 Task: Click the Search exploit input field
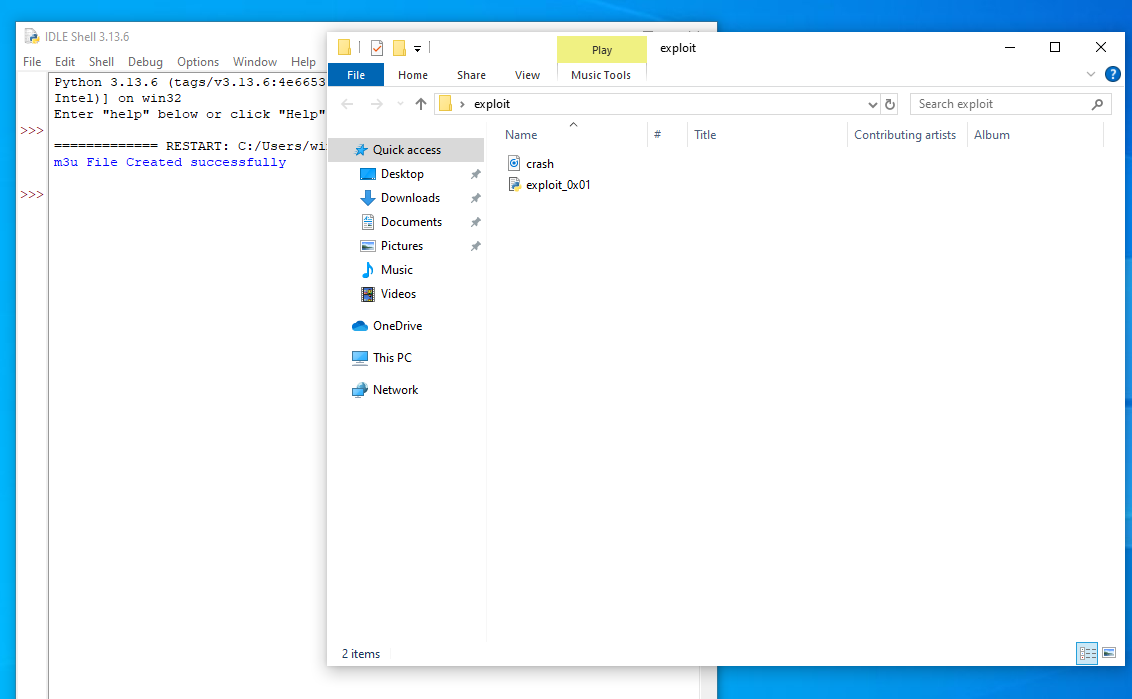pos(1000,104)
